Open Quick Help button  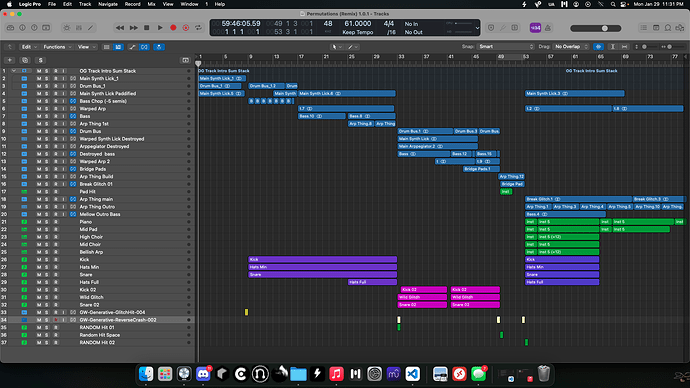[34, 28]
